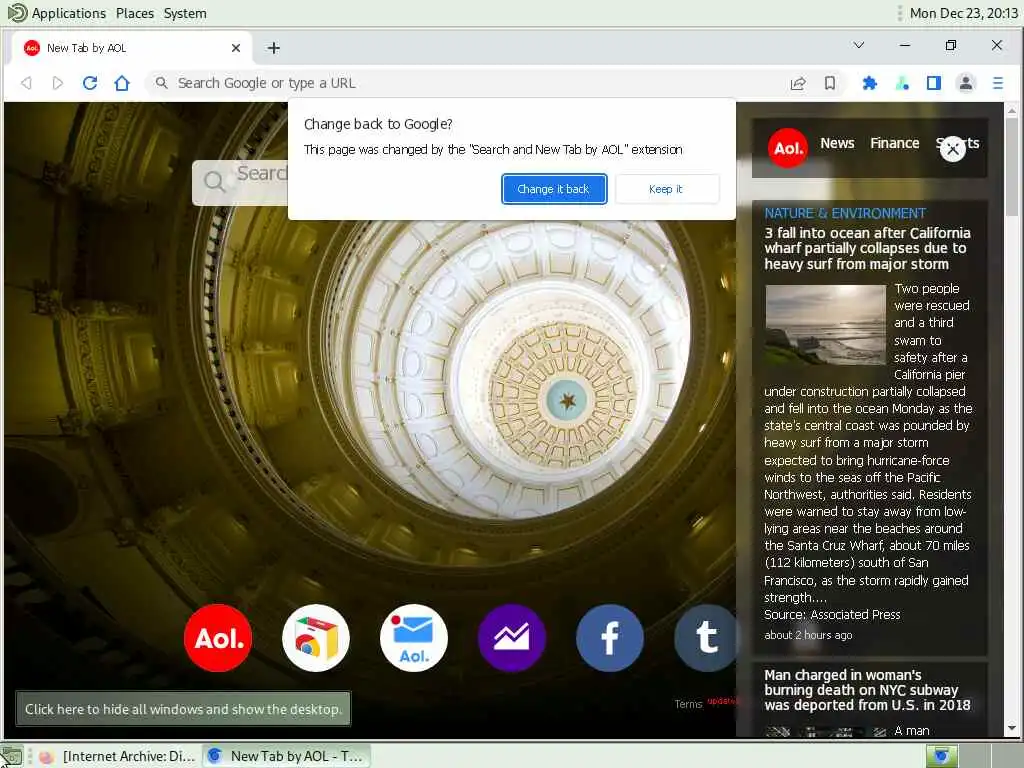This screenshot has width=1024, height=768.
Task: Click the magnifier icon in AOL search box
Action: pyautogui.click(x=214, y=181)
